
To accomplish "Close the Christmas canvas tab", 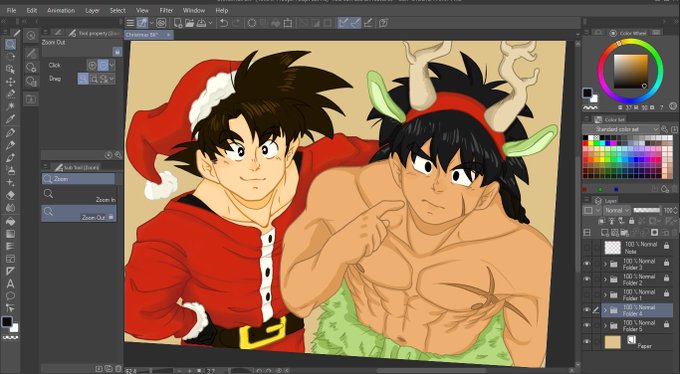I will point(169,34).
